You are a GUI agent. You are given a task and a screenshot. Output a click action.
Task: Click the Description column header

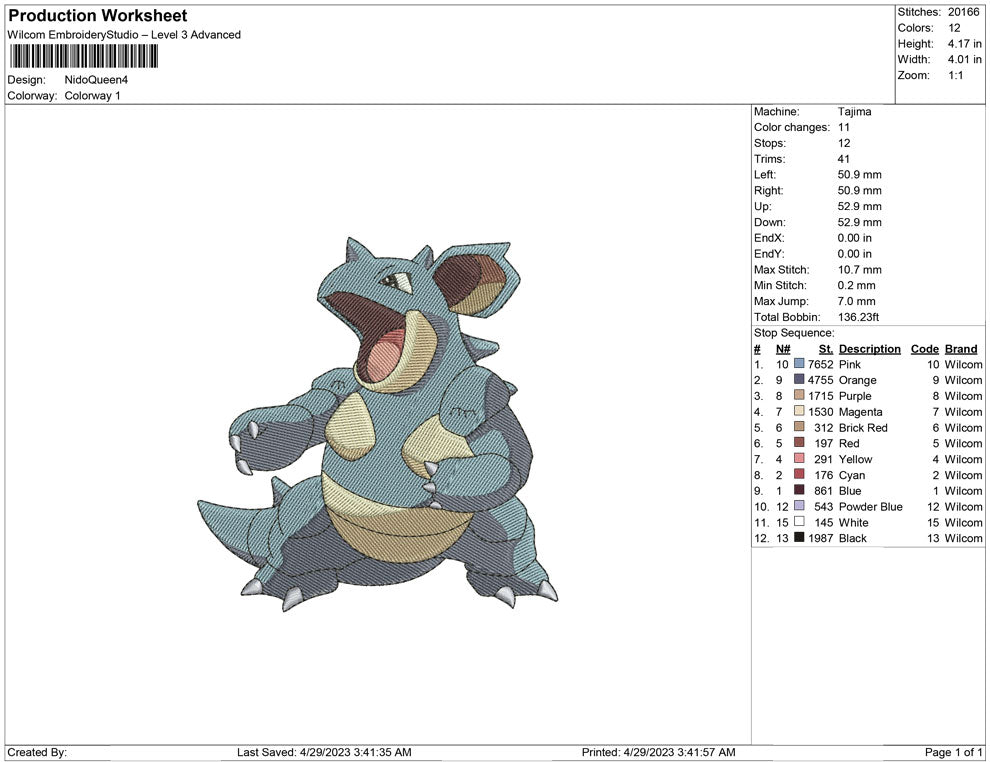pyautogui.click(x=870, y=348)
